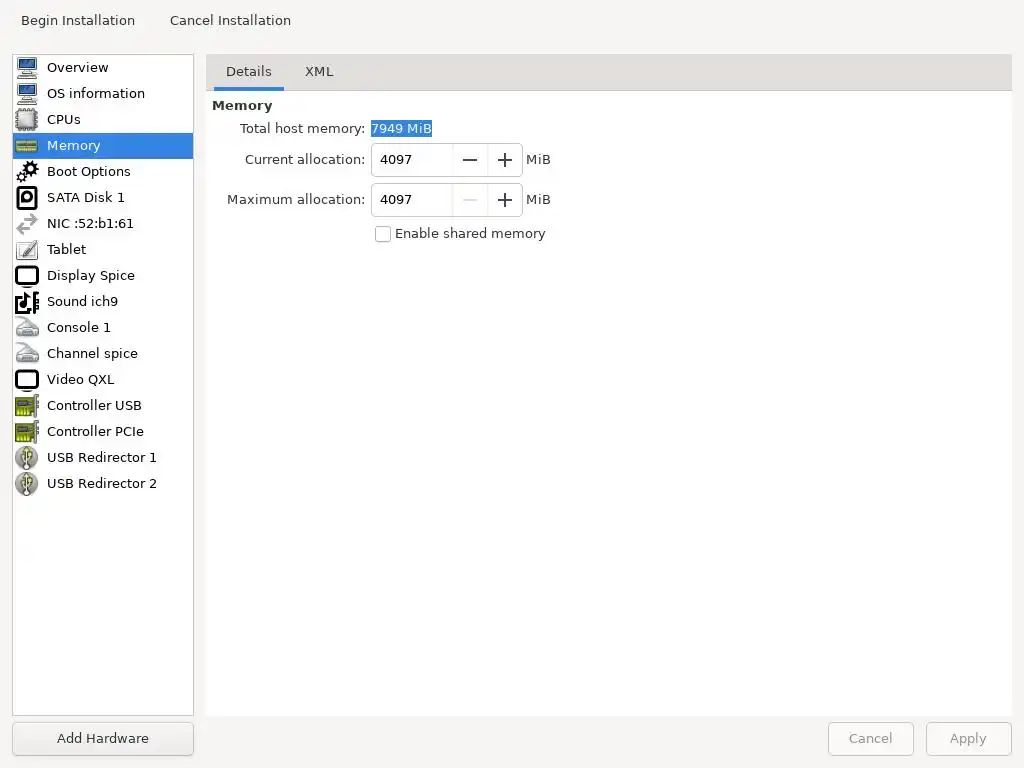Screen dimensions: 1024x768
Task: Click the Apply button
Action: [x=968, y=739]
